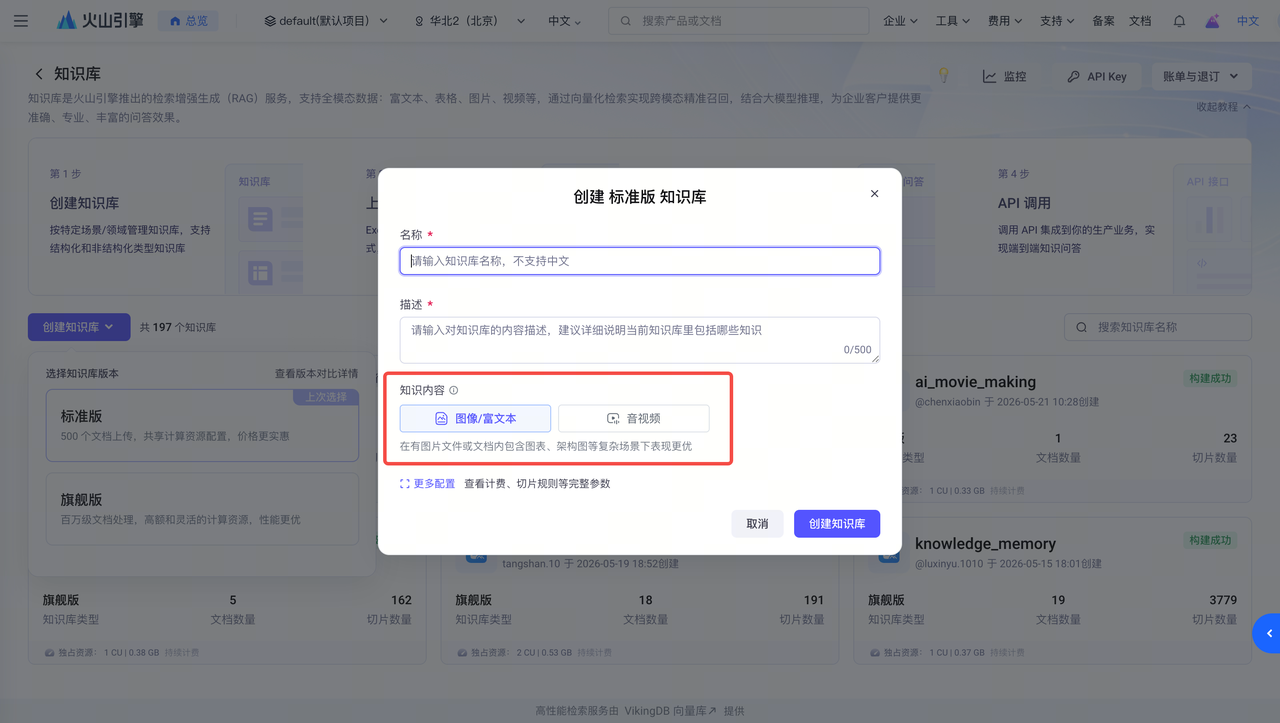Switch language via the top-right 中文 link
Viewport: 1280px width, 723px height.
coord(1248,21)
